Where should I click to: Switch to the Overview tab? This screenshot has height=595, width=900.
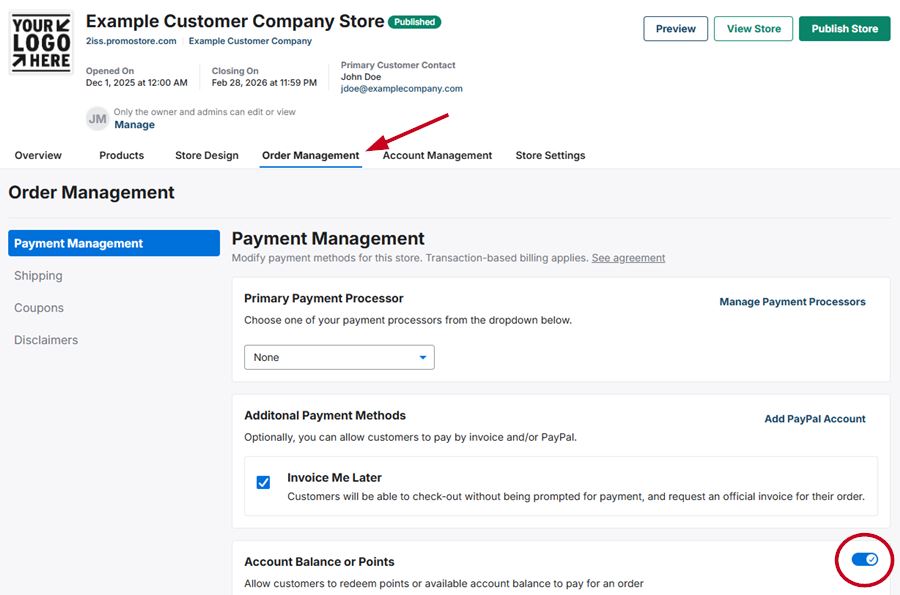(x=38, y=155)
